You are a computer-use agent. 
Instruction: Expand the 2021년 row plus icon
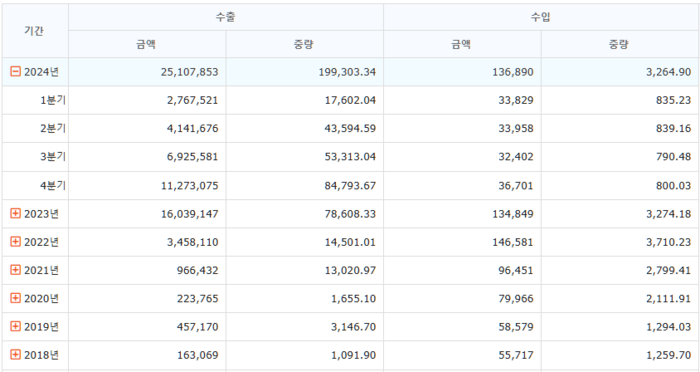tap(15, 270)
